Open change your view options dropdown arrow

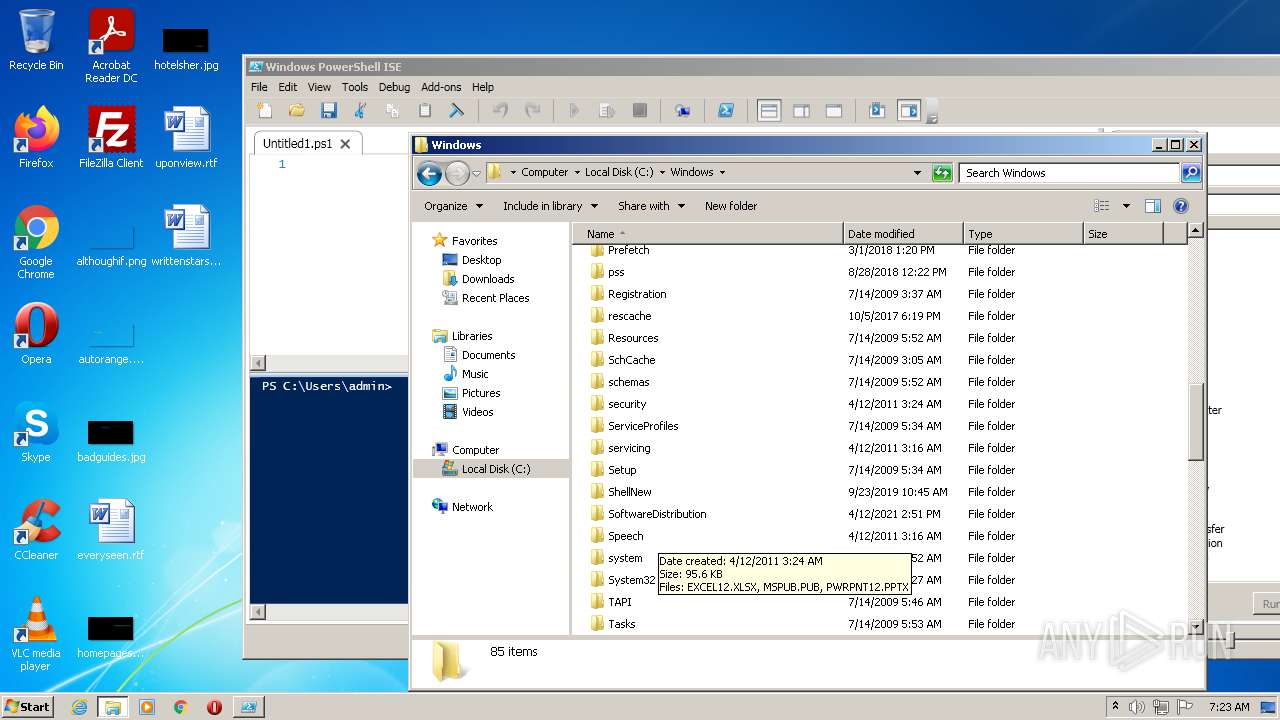point(1126,206)
